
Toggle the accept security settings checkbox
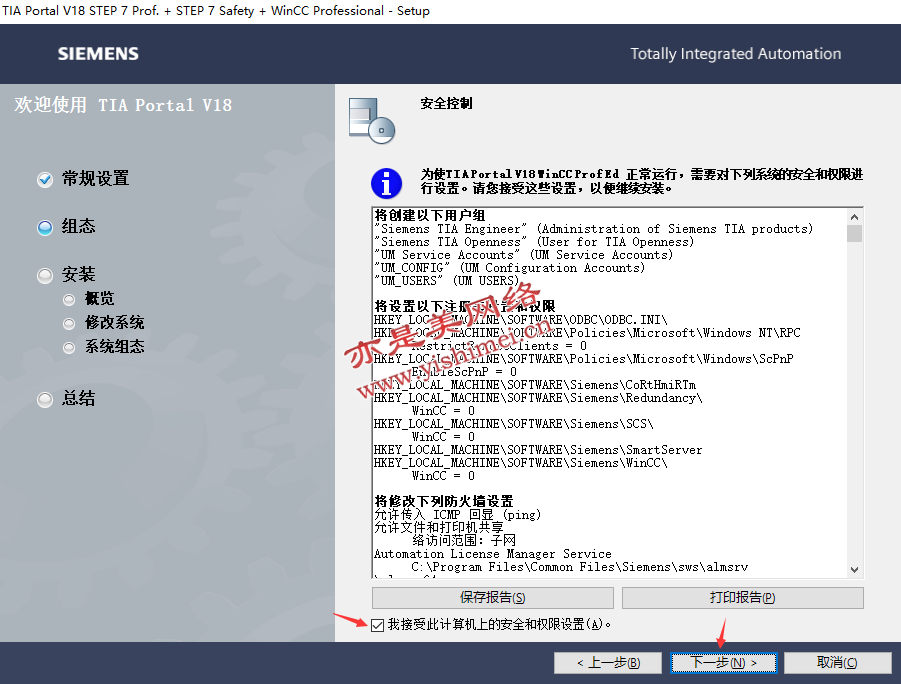coord(378,625)
